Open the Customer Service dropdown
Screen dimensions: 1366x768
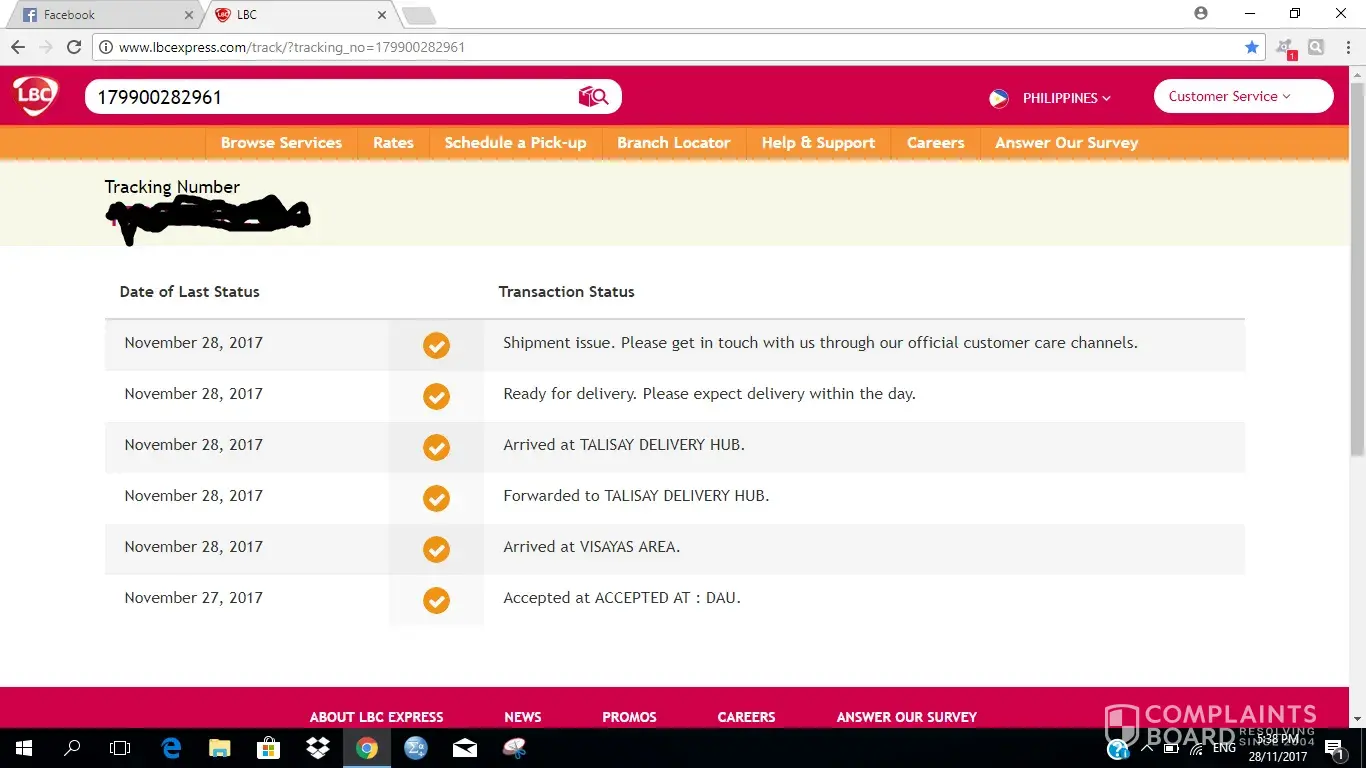click(1243, 96)
